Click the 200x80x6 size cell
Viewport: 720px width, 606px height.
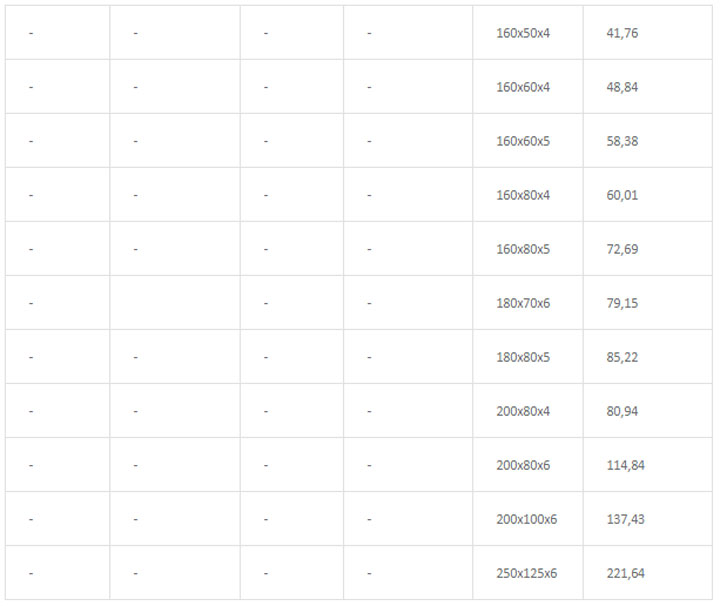523,465
